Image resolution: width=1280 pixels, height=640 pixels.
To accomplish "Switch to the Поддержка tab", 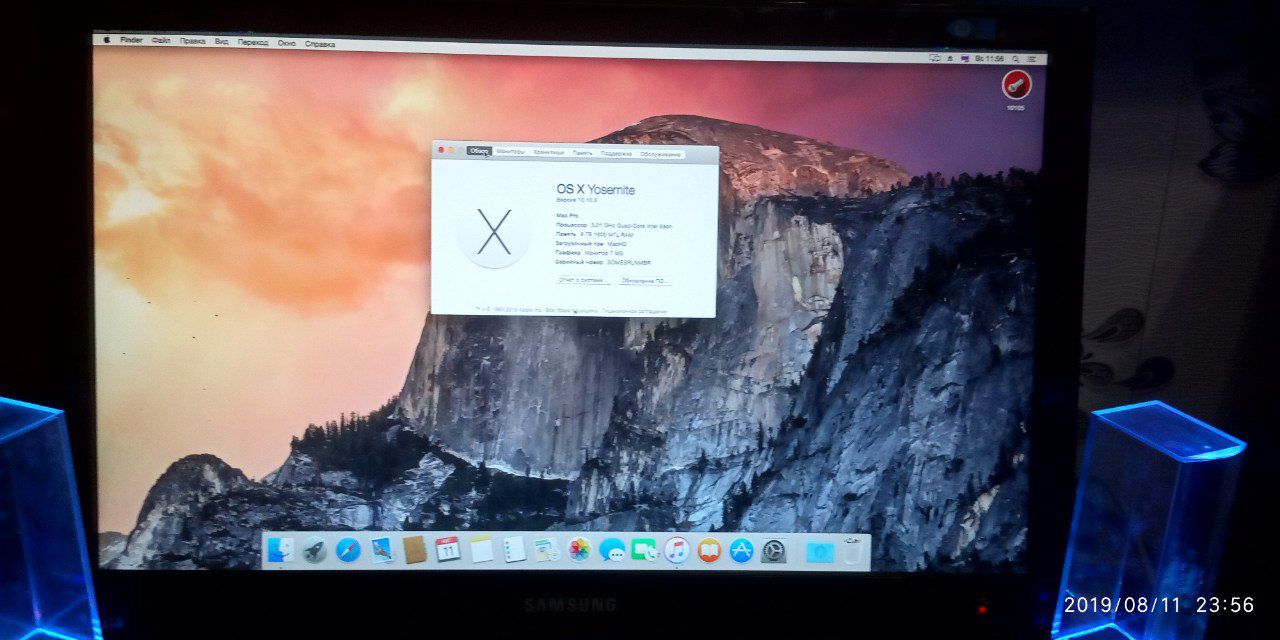I will (x=617, y=153).
